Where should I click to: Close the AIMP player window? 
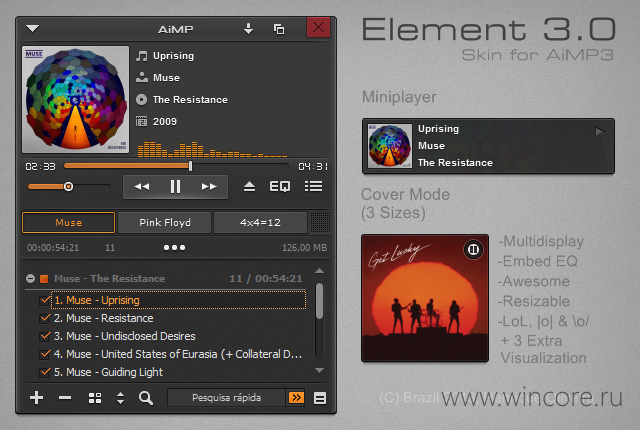click(318, 27)
